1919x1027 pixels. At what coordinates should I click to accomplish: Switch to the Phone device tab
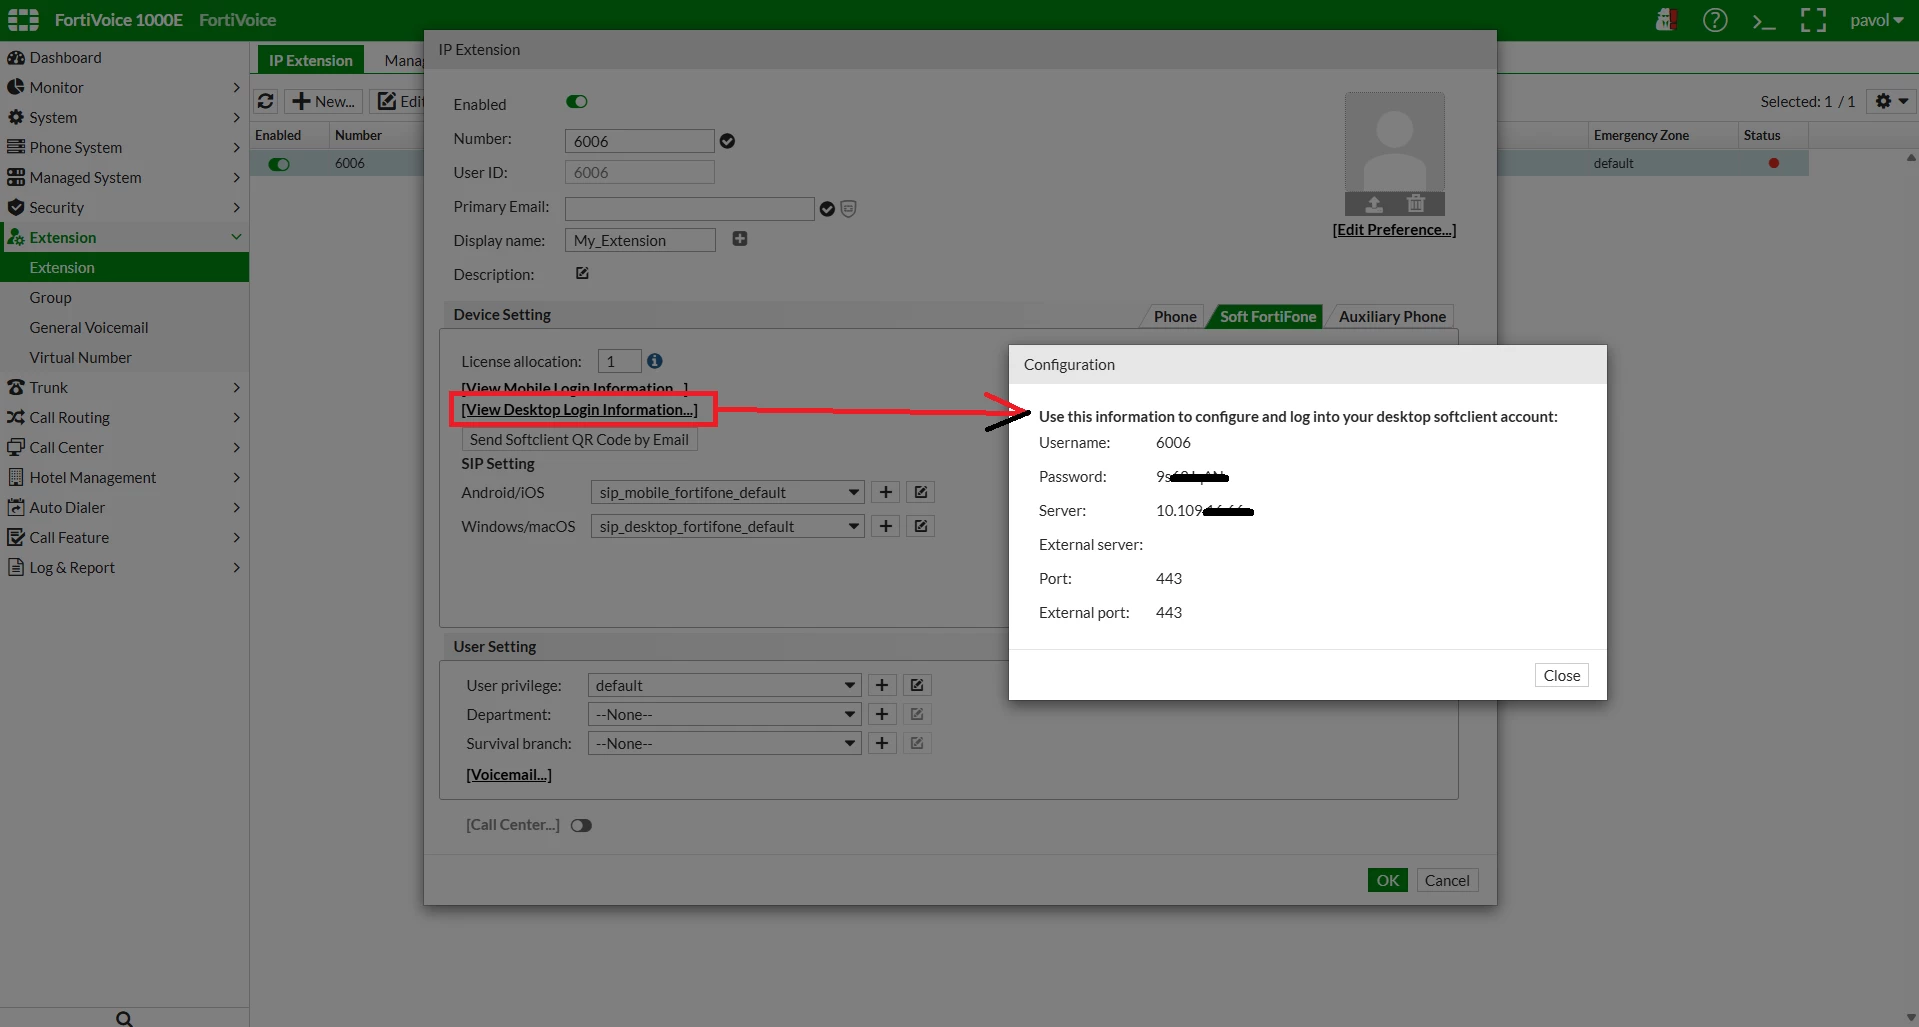1175,316
